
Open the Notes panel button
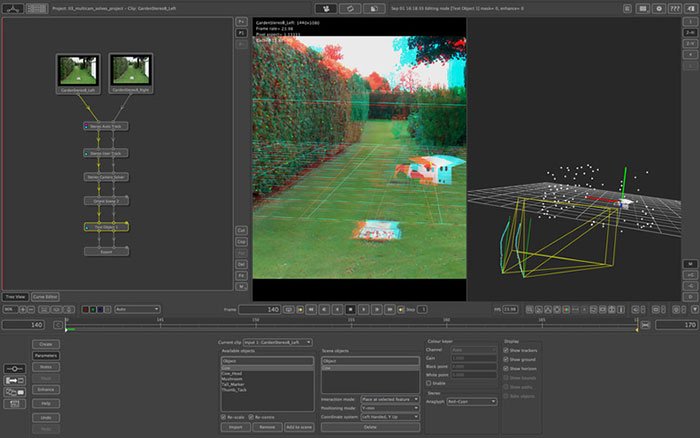(46, 367)
